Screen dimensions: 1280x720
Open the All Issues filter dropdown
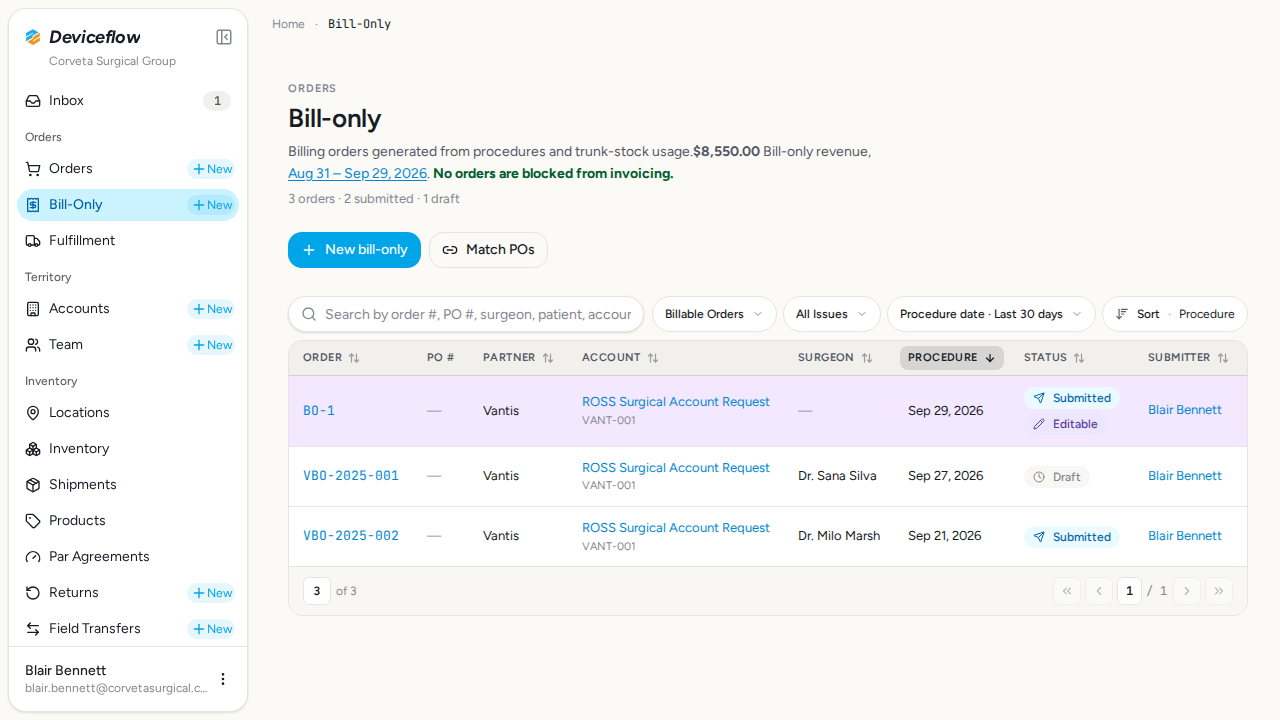832,314
